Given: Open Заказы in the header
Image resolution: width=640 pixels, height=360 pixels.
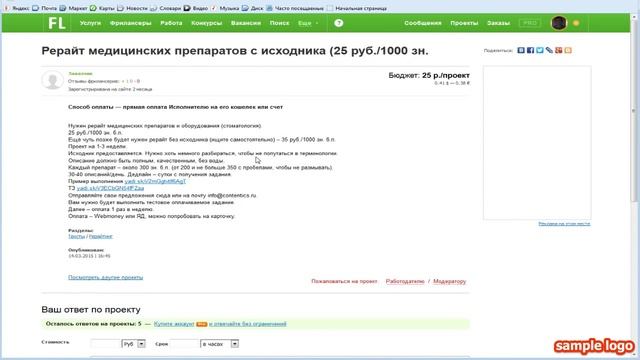Looking at the screenshot, I should 498,23.
